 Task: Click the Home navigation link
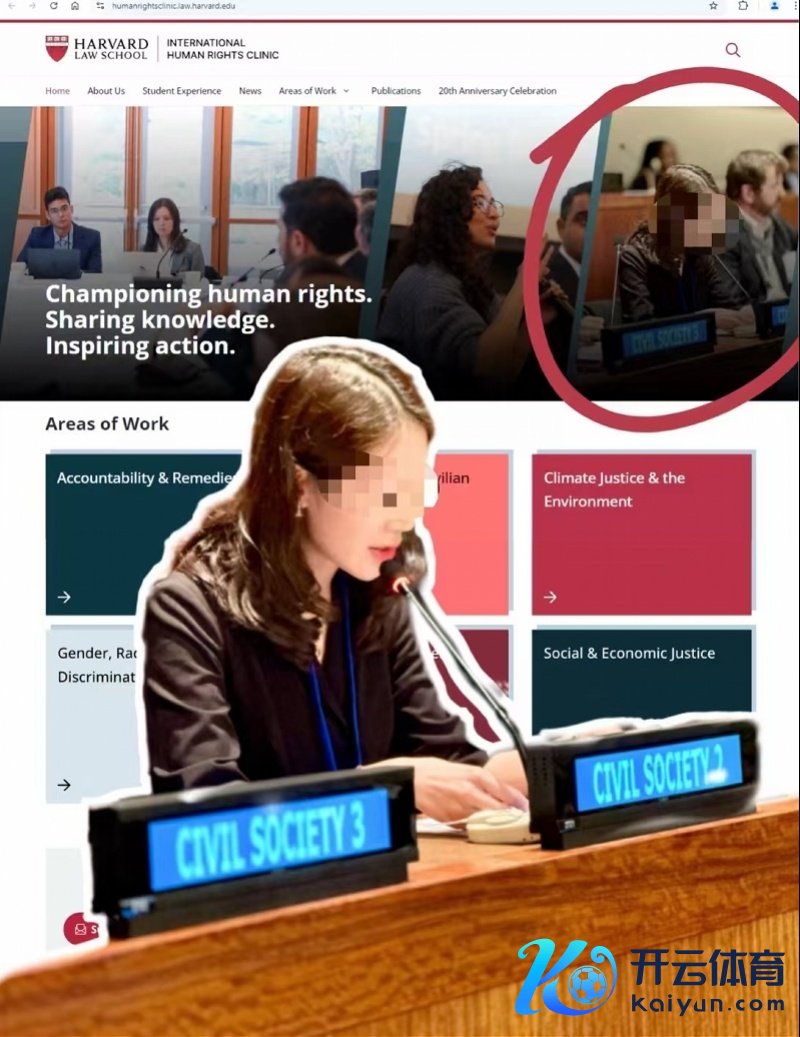58,91
